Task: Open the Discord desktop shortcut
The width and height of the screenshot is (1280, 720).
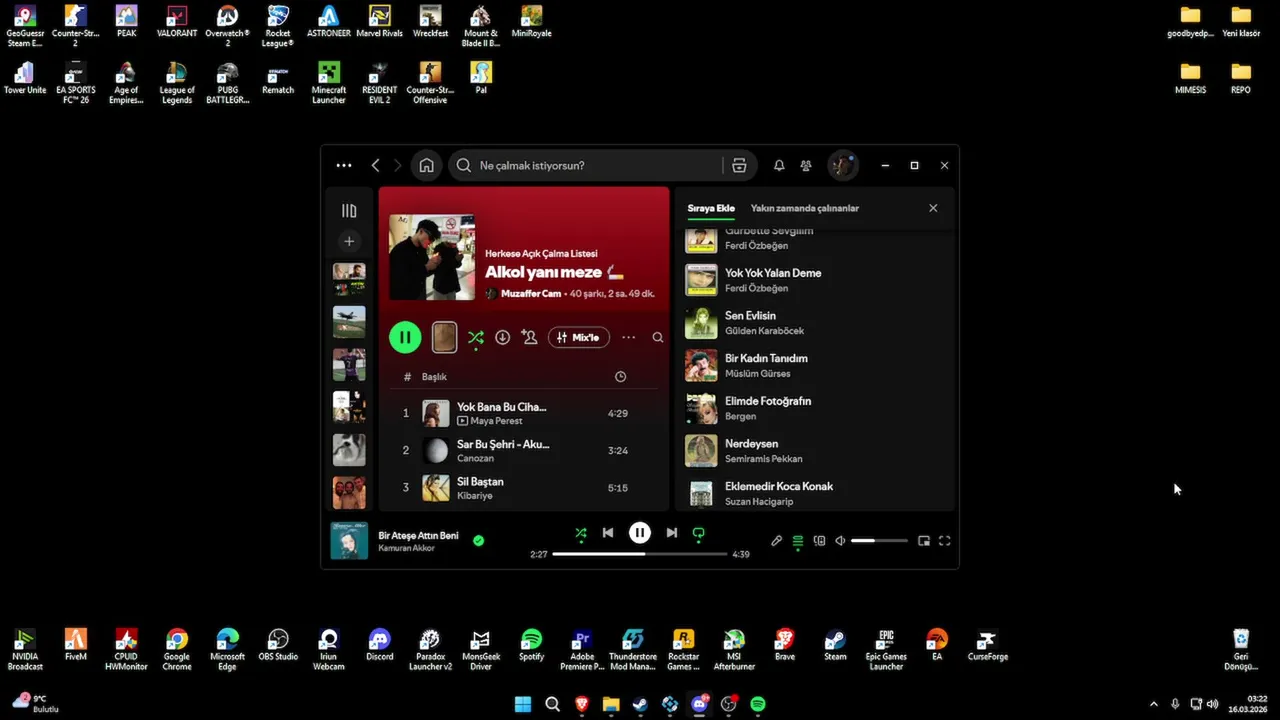Action: [379, 646]
